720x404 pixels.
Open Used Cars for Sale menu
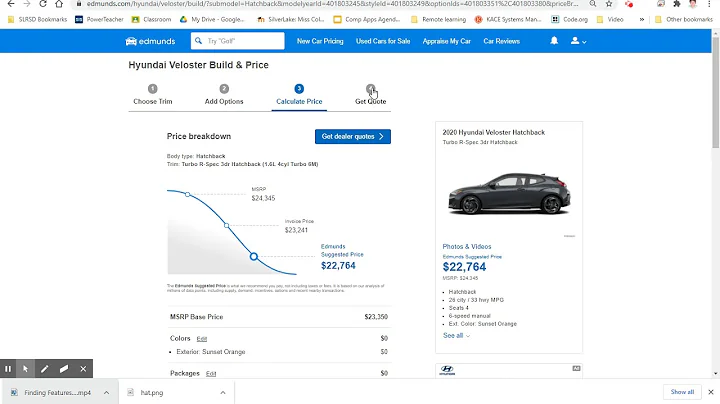tap(383, 41)
